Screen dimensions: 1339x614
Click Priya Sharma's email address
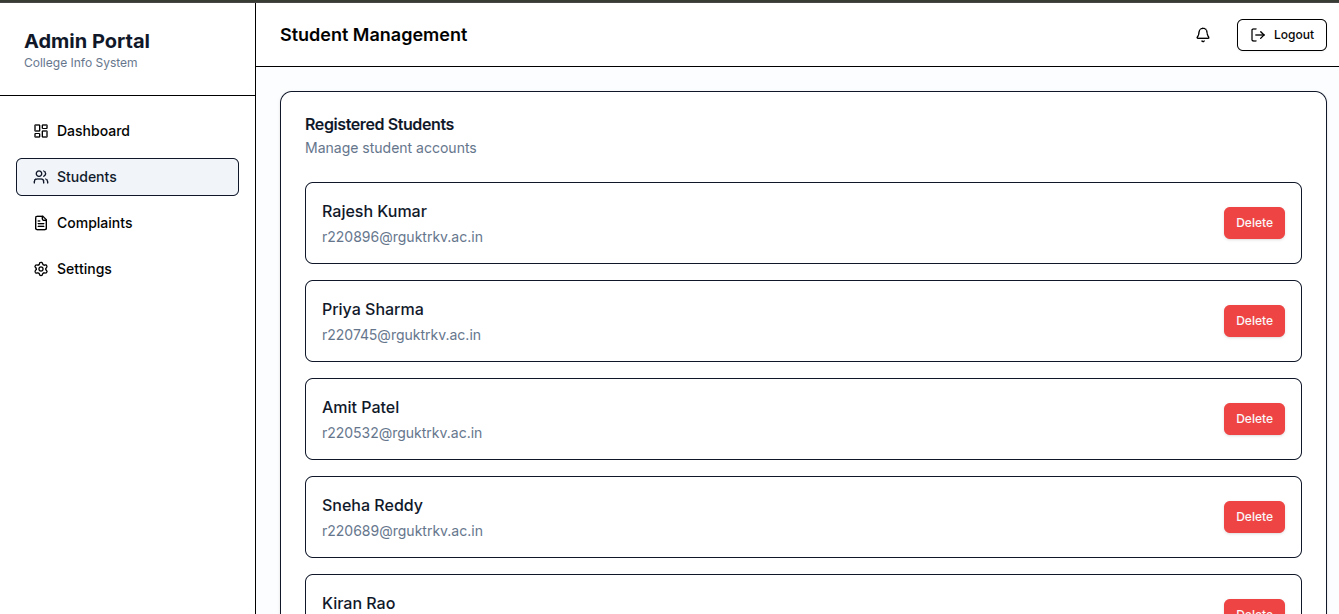pos(401,335)
